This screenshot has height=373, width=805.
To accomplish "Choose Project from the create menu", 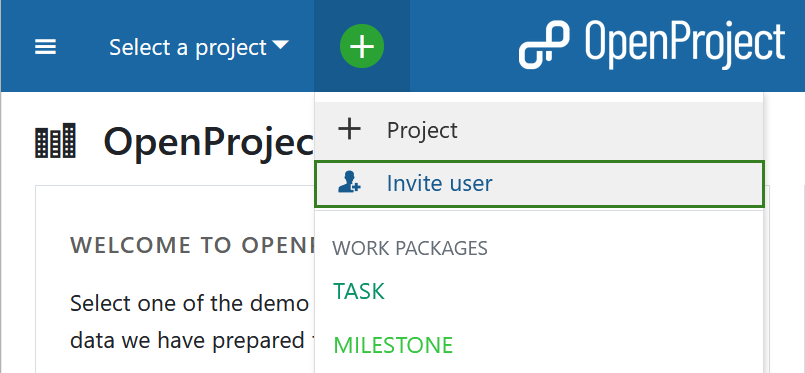I will point(539,130).
